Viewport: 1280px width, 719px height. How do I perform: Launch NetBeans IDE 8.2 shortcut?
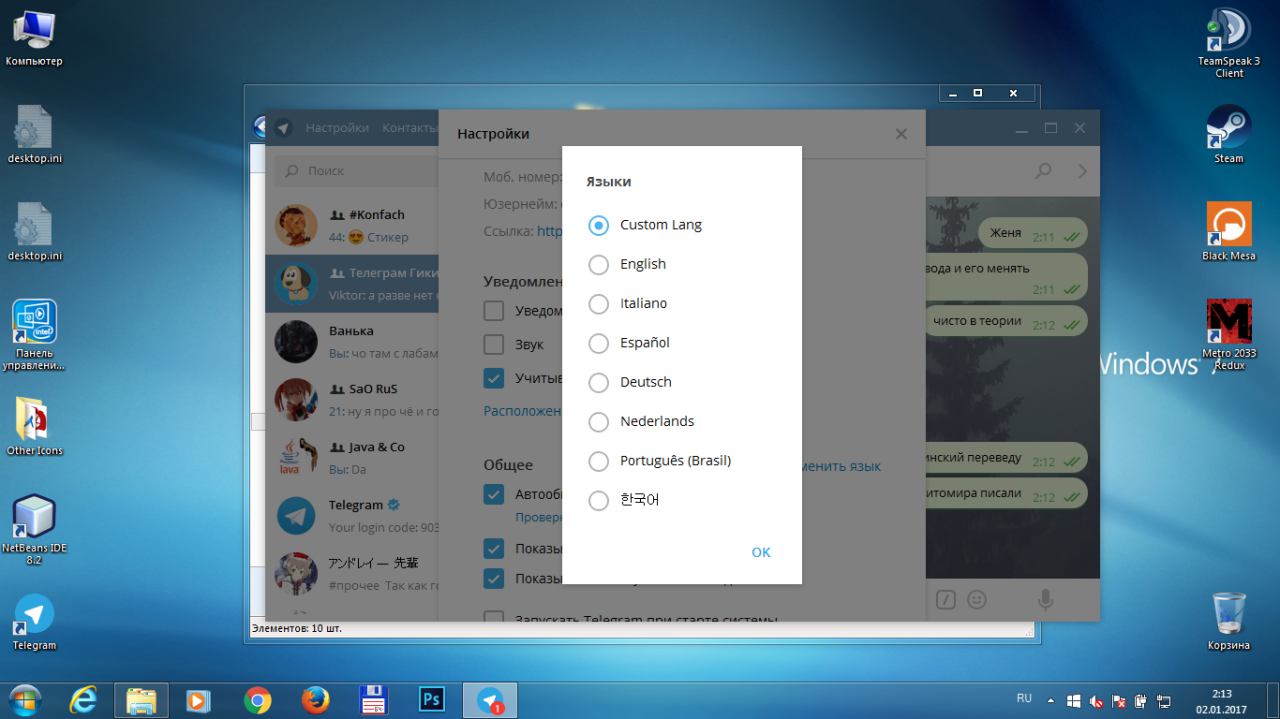[34, 529]
